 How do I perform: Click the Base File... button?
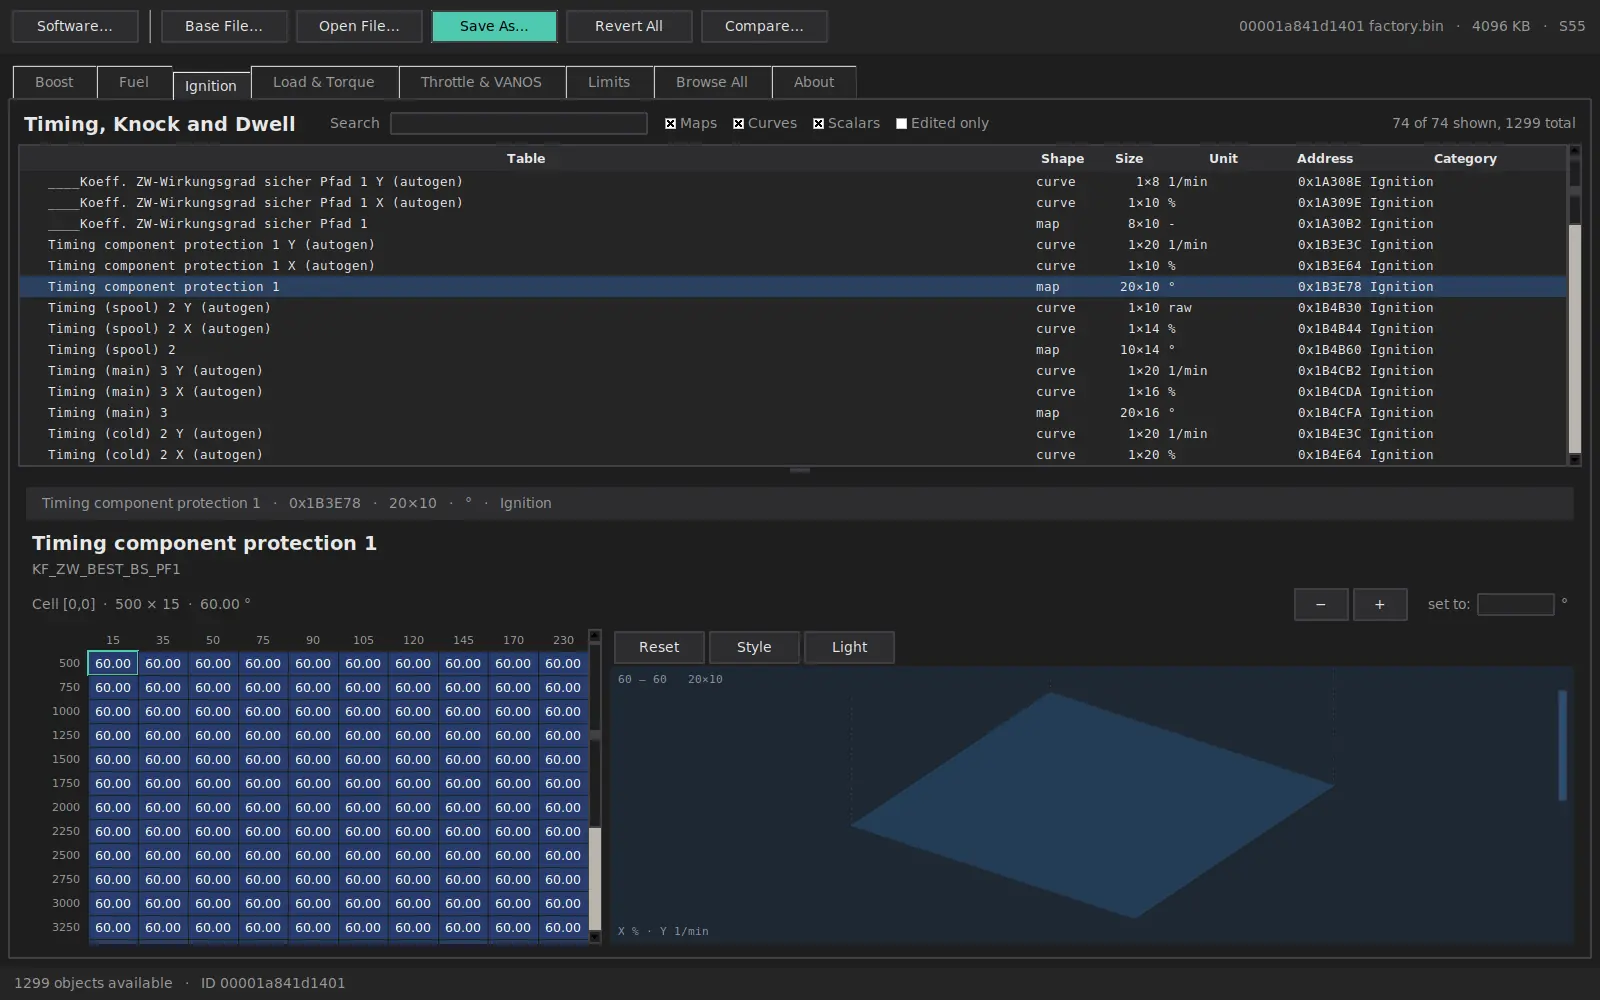click(224, 26)
